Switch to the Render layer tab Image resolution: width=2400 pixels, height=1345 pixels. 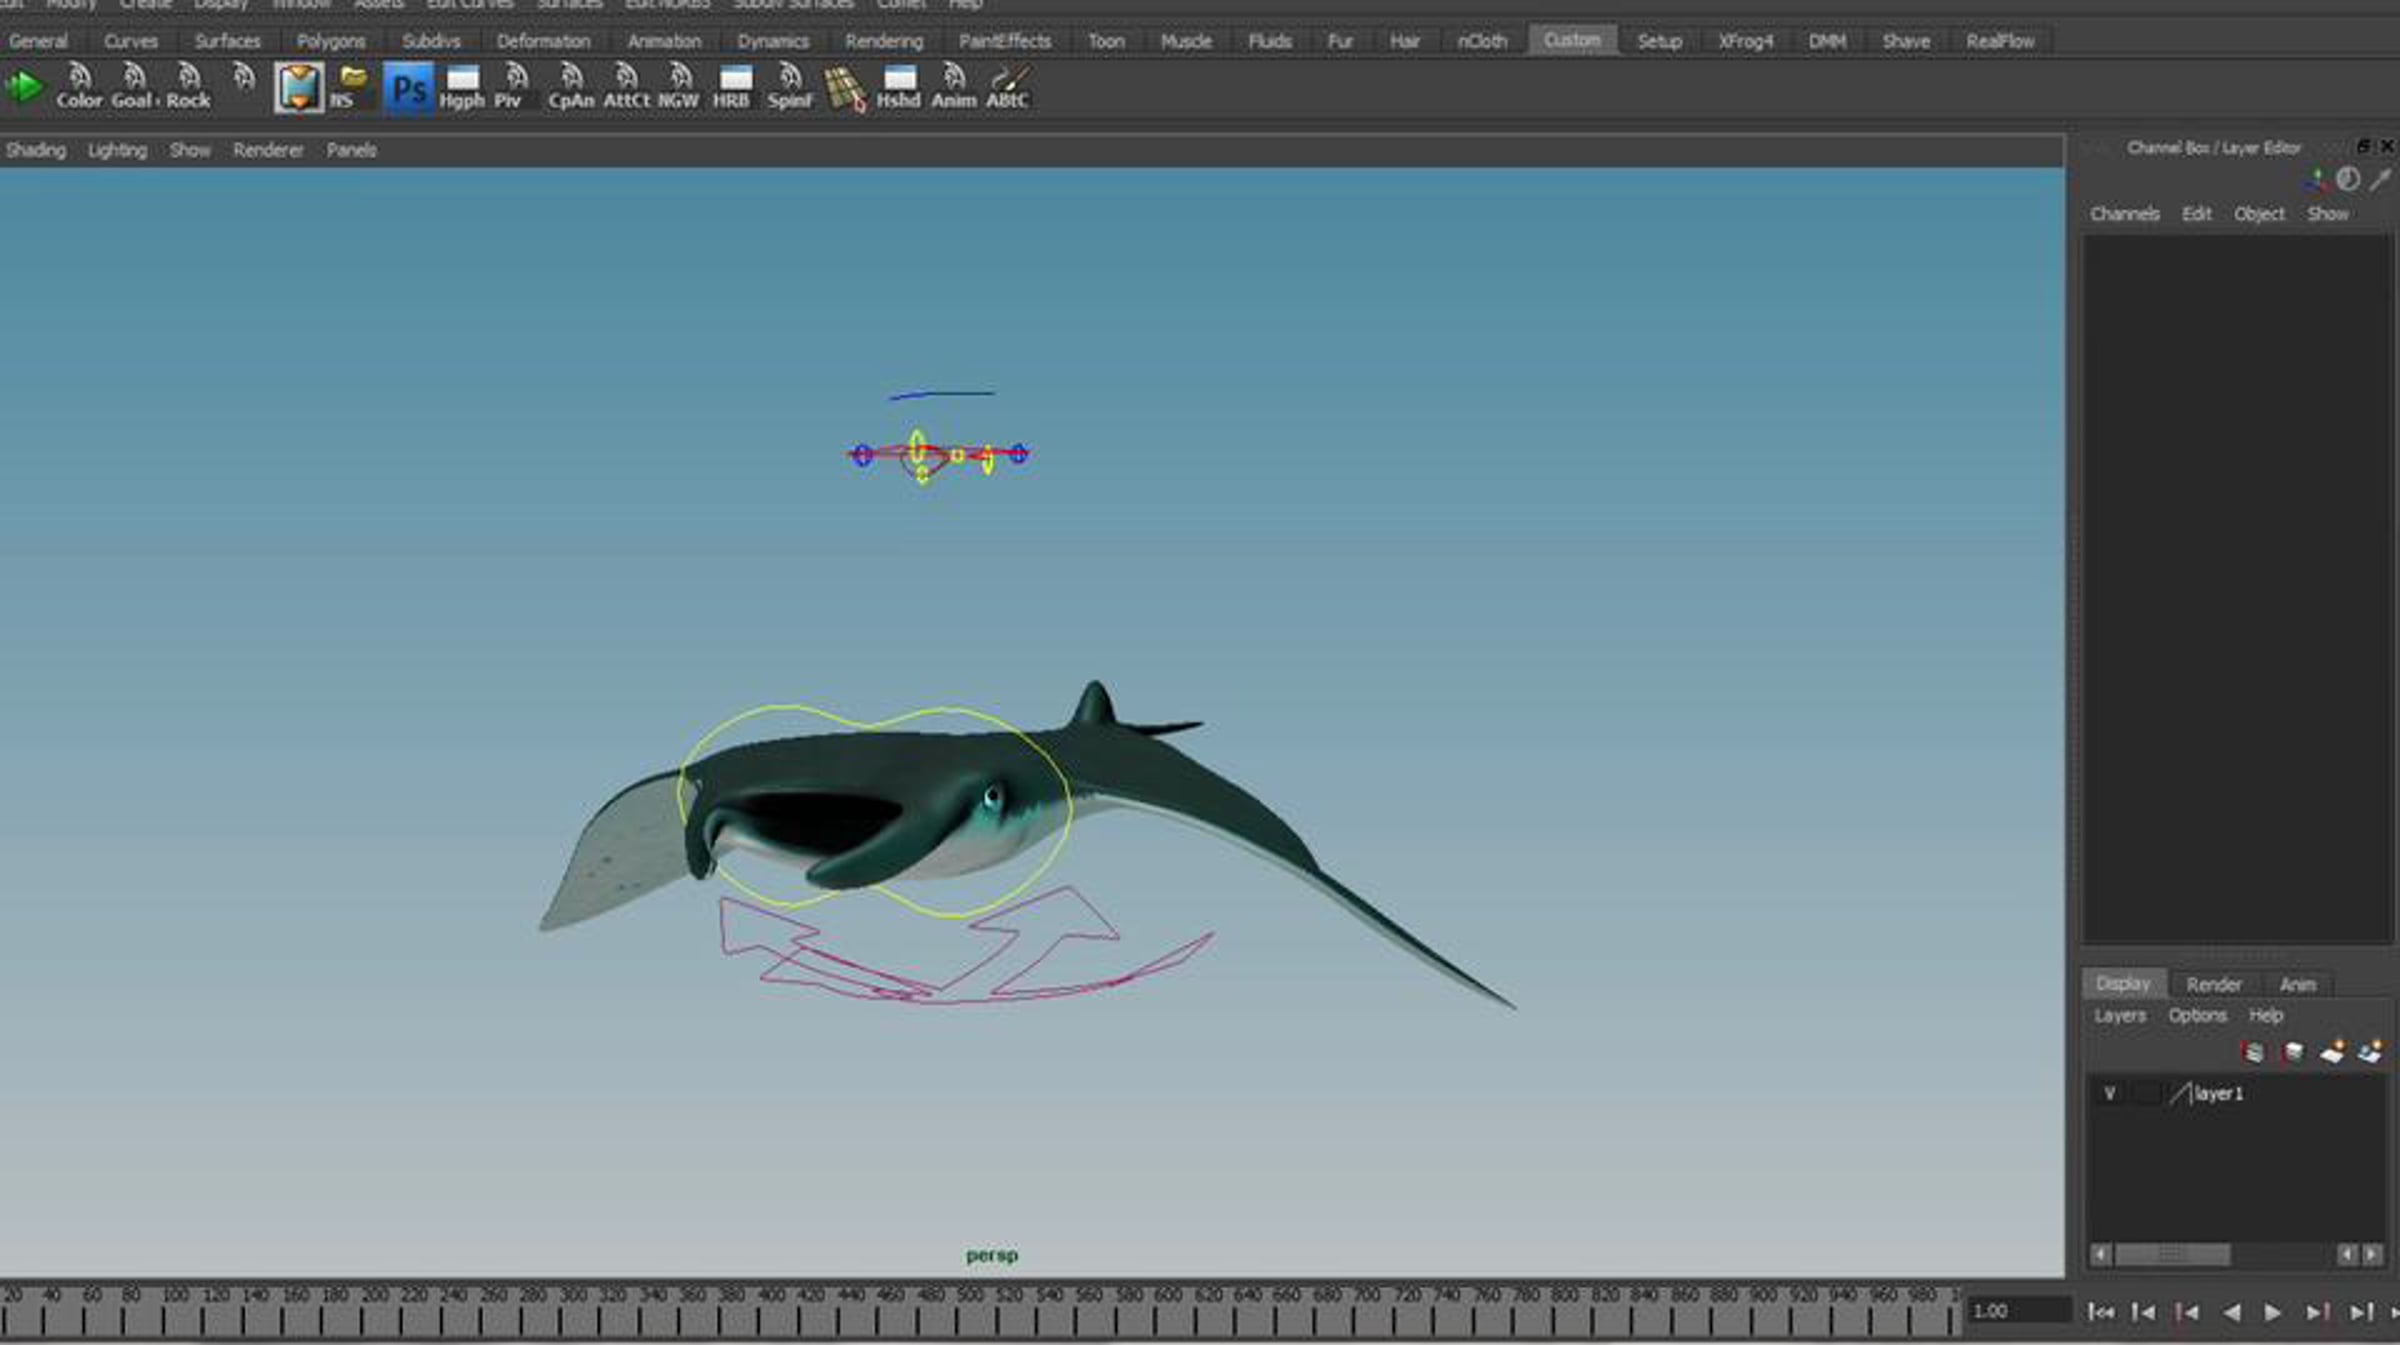pos(2213,984)
